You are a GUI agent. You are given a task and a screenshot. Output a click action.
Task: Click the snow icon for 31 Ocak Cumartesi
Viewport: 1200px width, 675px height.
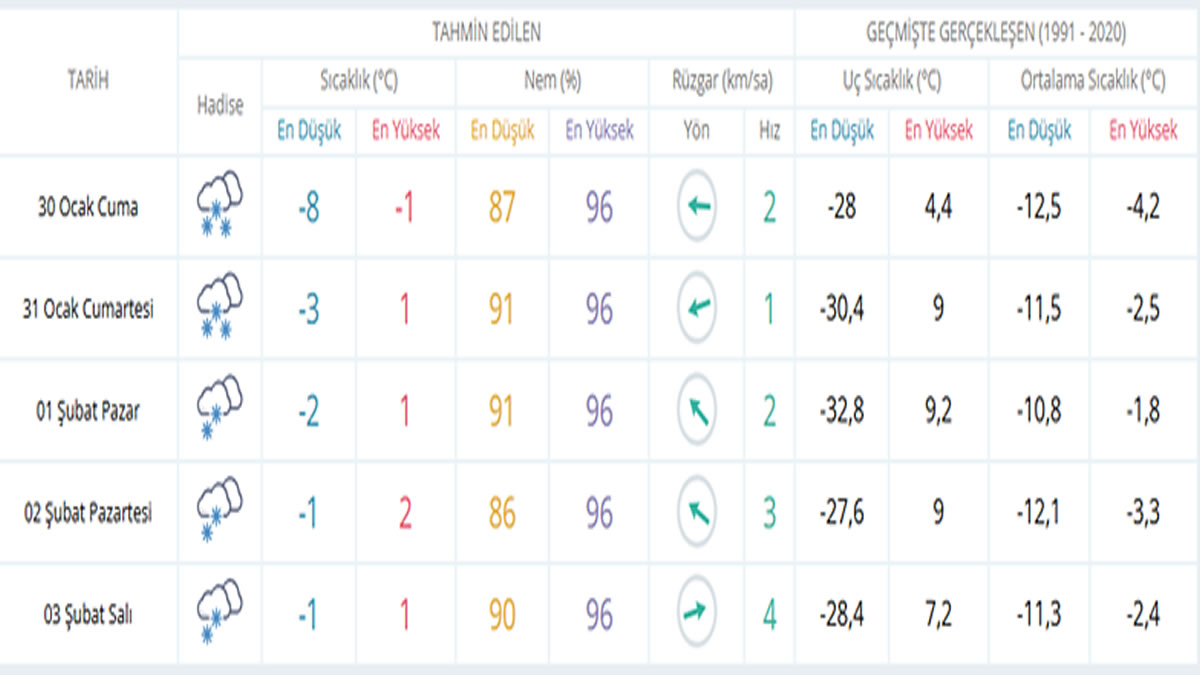220,309
